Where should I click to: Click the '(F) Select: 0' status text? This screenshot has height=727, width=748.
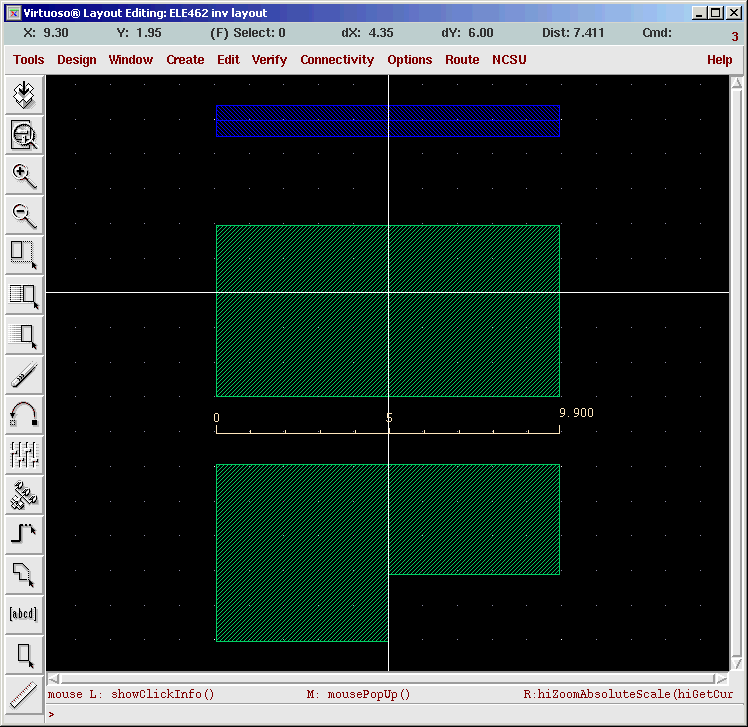[x=248, y=33]
